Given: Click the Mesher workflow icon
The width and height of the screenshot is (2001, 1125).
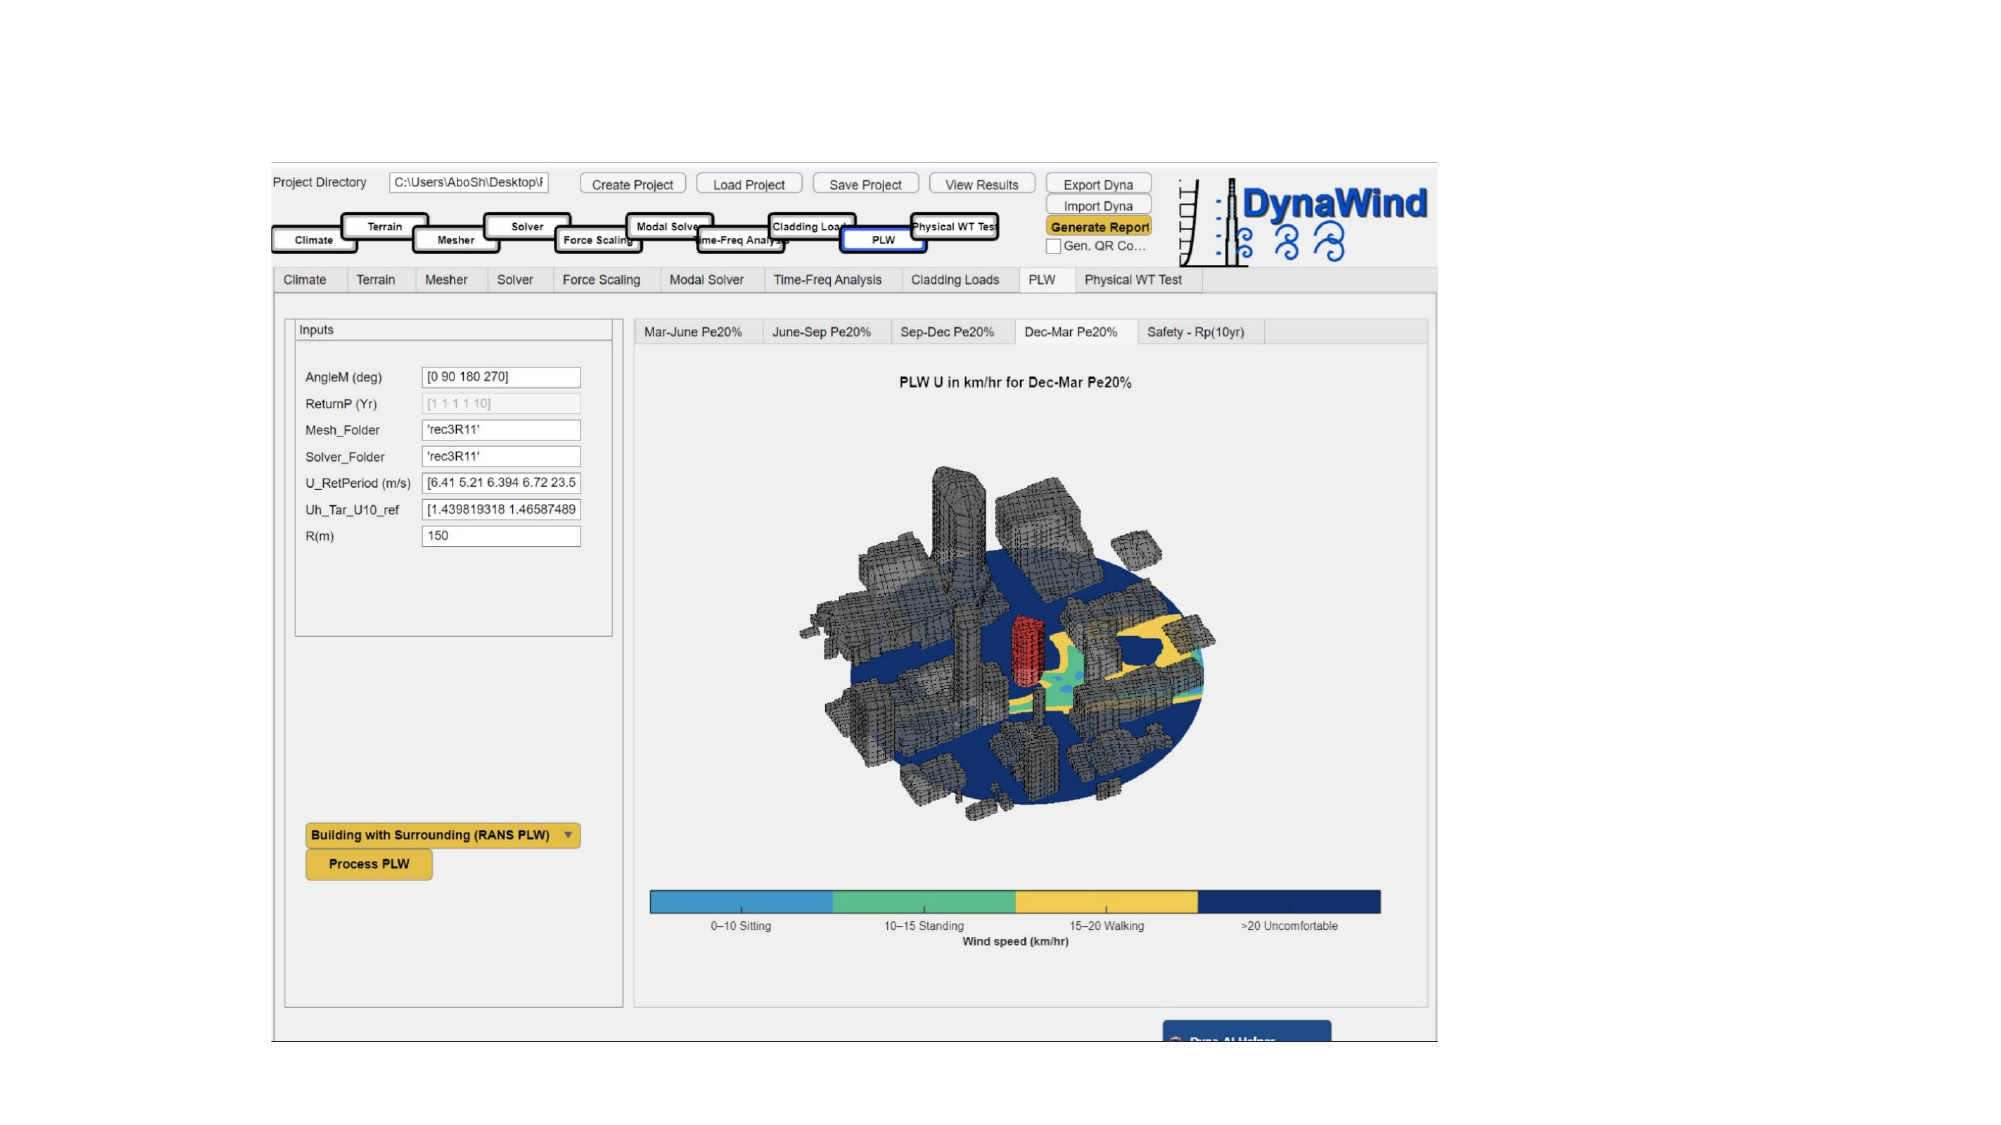Looking at the screenshot, I should (x=456, y=240).
